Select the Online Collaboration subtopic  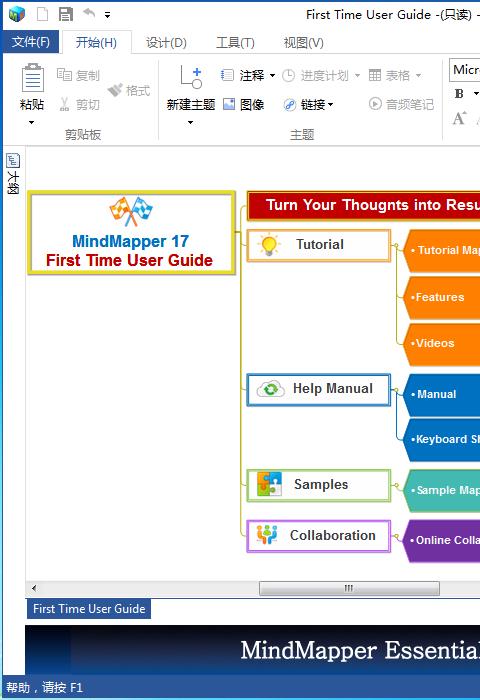click(443, 541)
